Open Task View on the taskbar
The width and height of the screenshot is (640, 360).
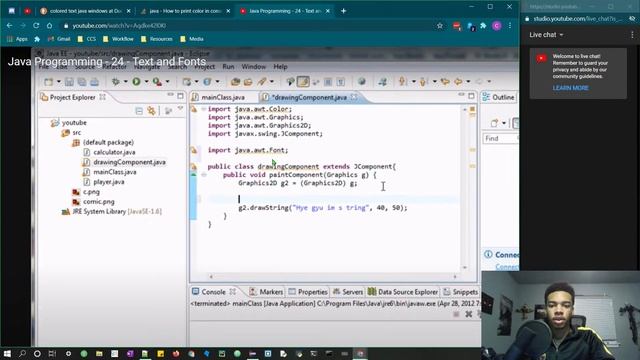52,353
